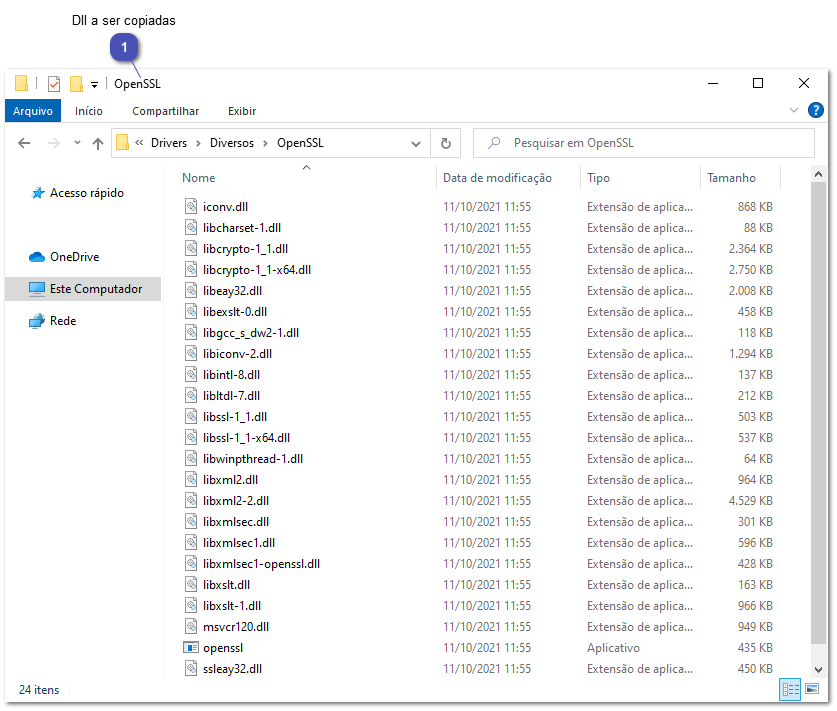Click the Rede network icon
This screenshot has height=711, width=837.
coord(37,321)
